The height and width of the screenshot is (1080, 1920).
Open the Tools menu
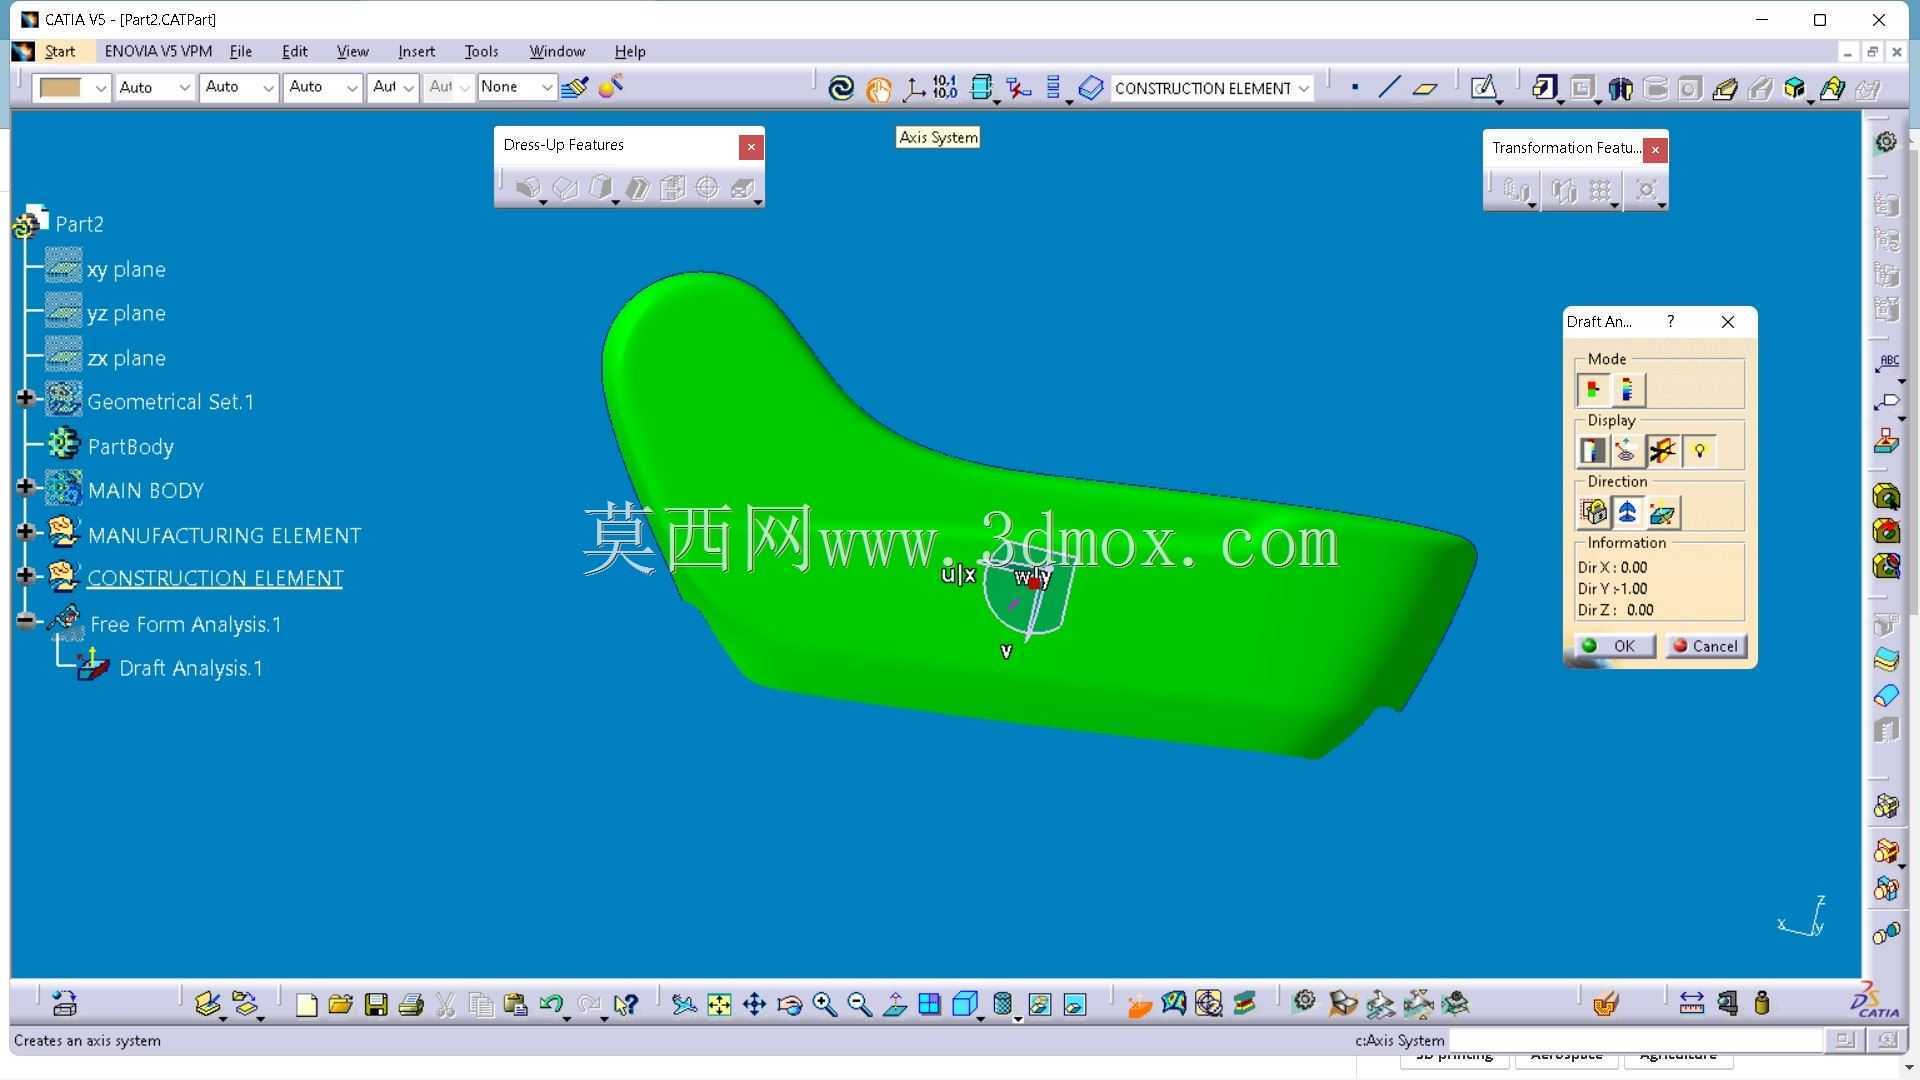[481, 51]
